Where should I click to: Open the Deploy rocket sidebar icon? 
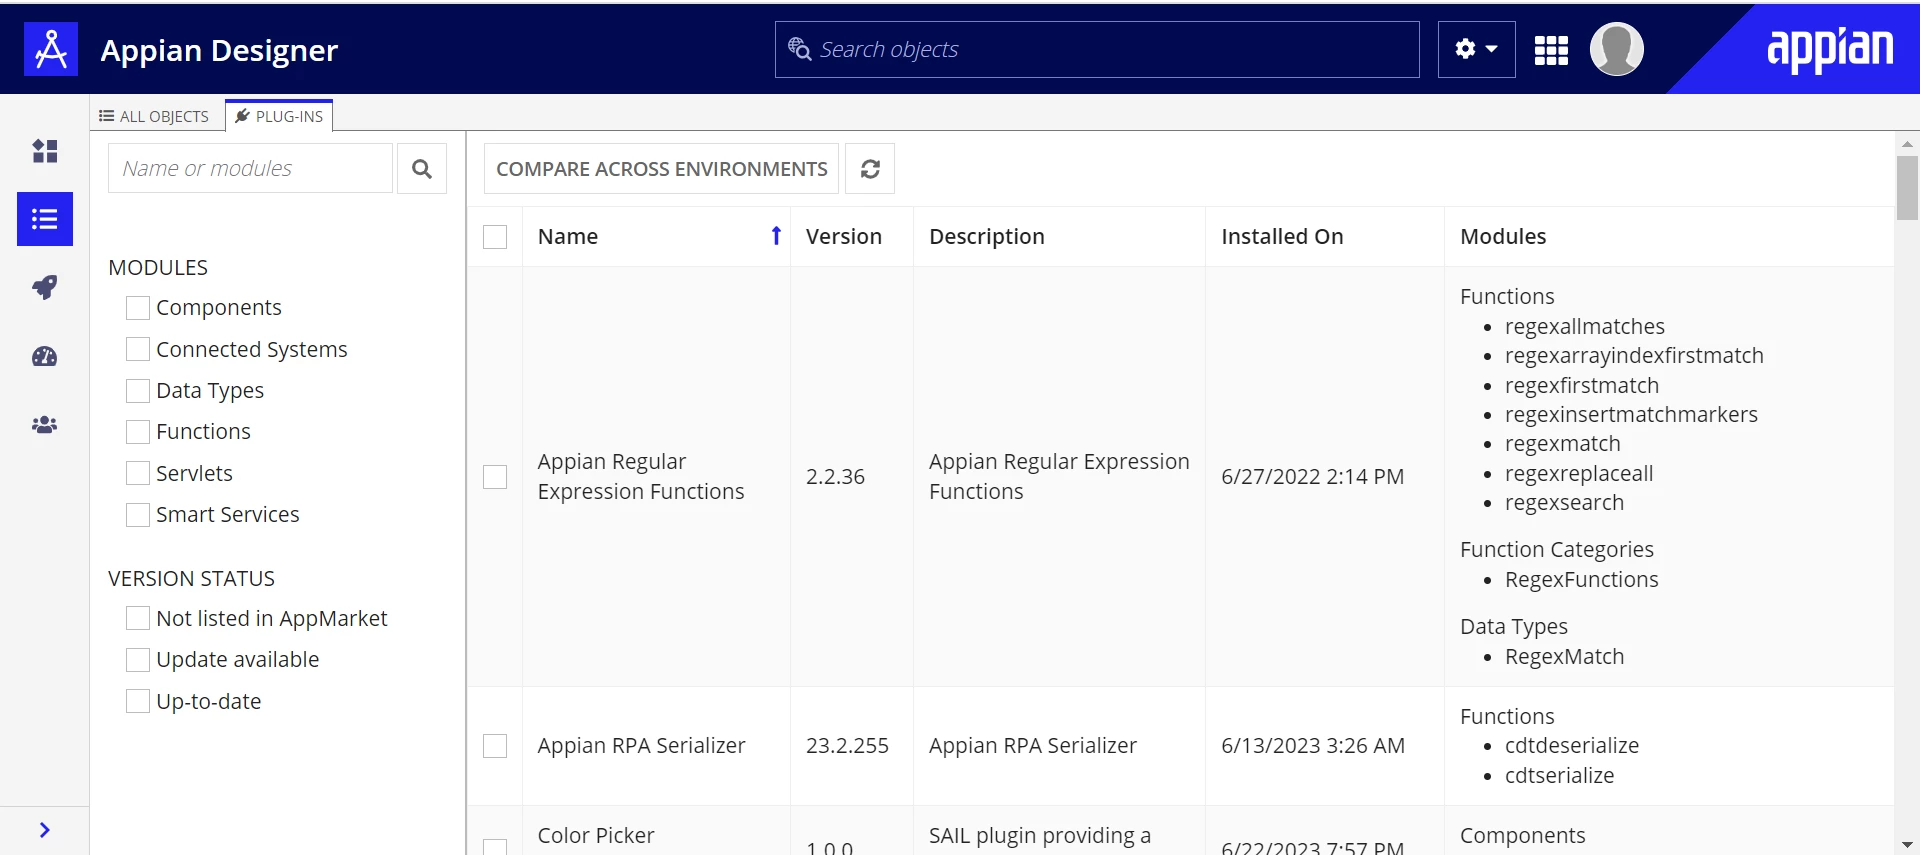45,288
